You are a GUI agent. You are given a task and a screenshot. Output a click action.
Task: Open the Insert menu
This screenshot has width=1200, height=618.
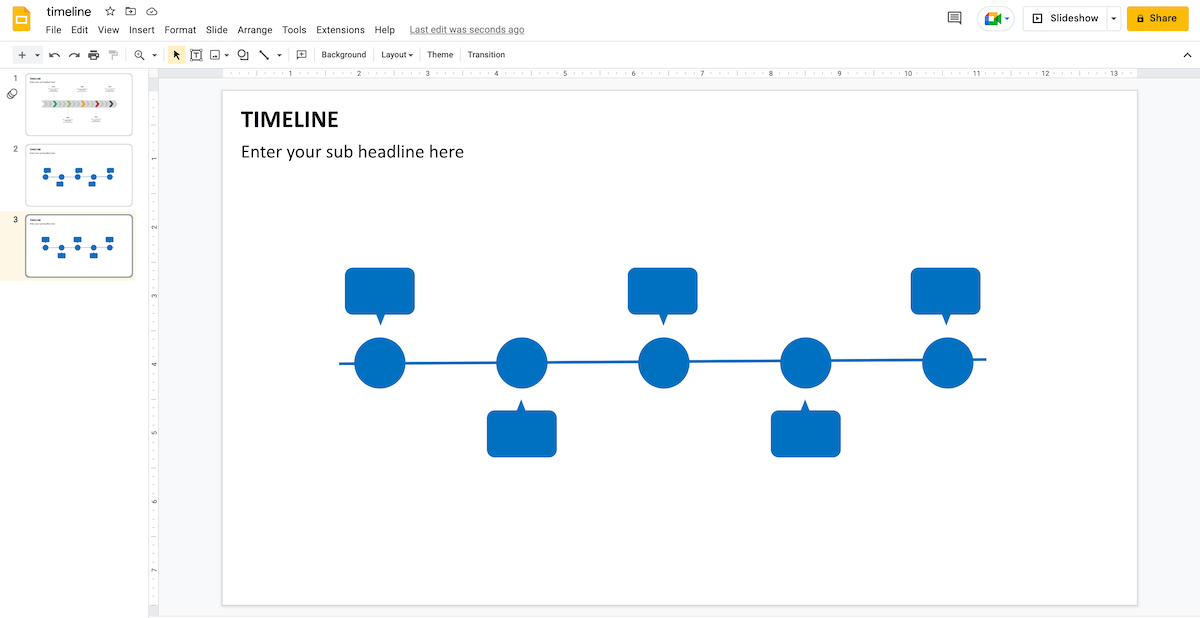142,30
